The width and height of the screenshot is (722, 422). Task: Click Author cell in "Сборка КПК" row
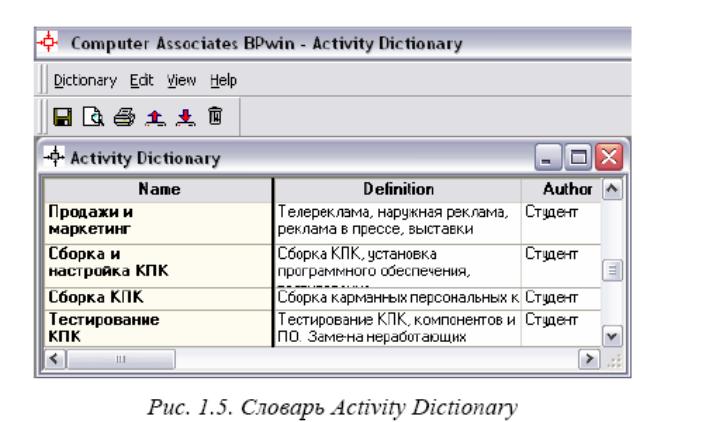coord(561,299)
